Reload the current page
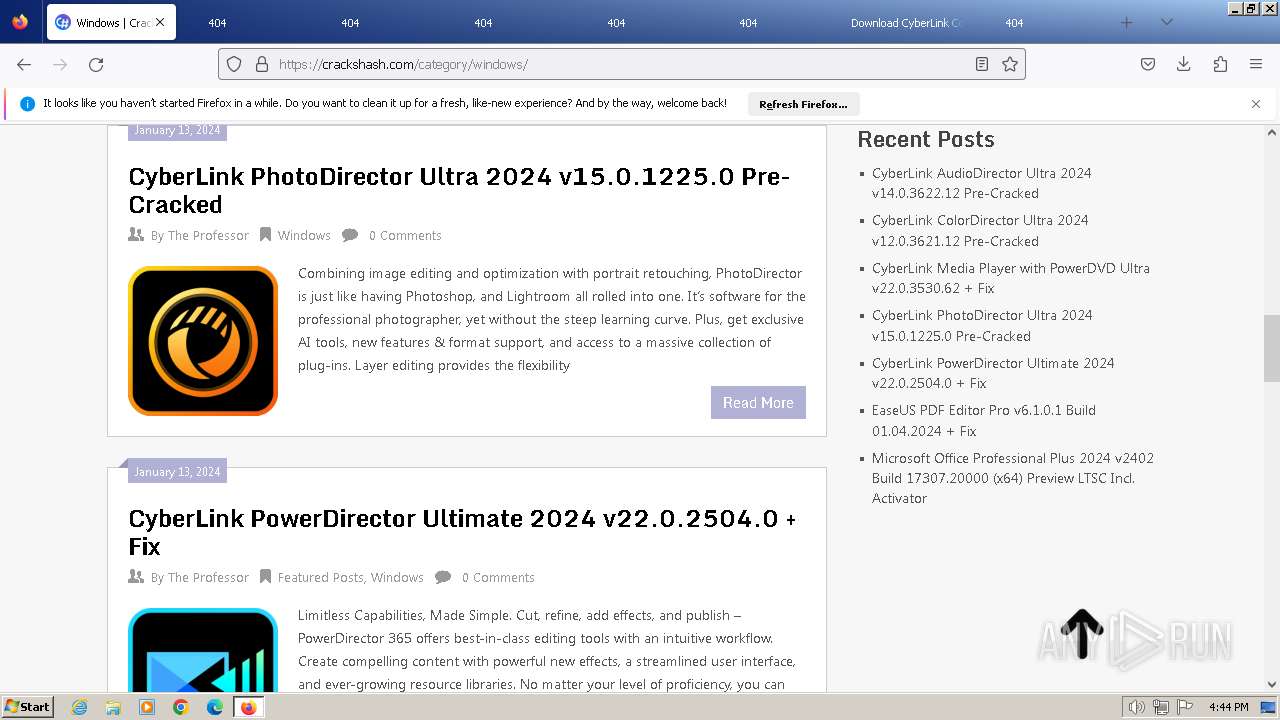Screen dimensions: 1280x720 (x=96, y=64)
